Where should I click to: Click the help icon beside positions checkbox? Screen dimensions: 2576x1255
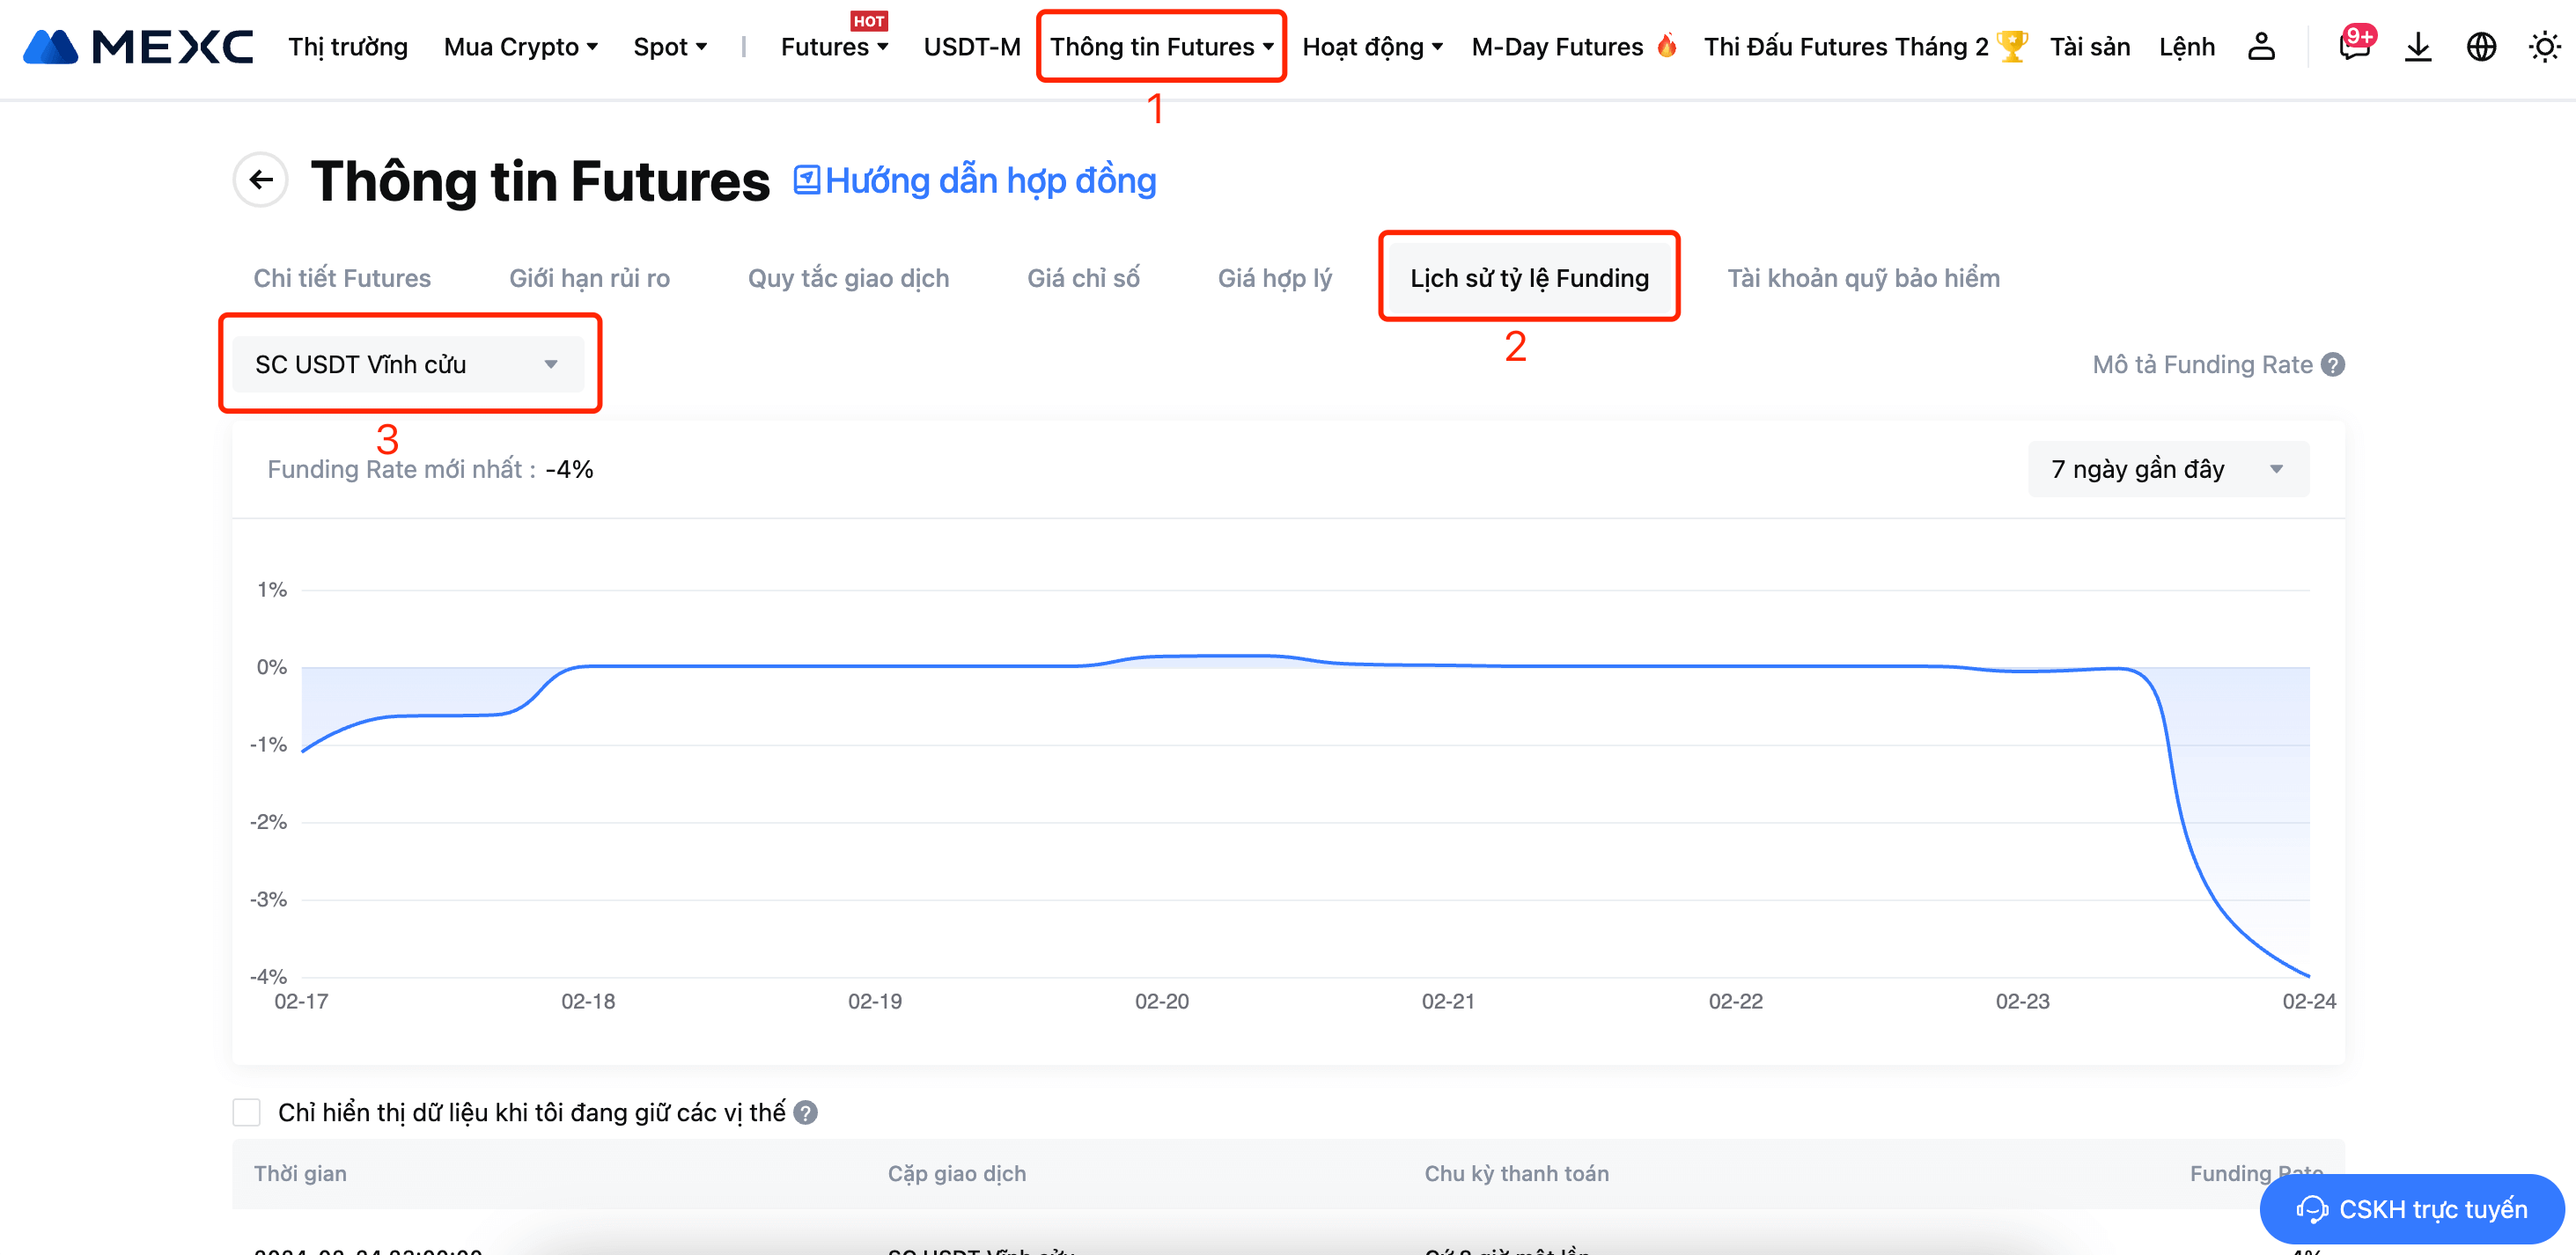pyautogui.click(x=805, y=1112)
